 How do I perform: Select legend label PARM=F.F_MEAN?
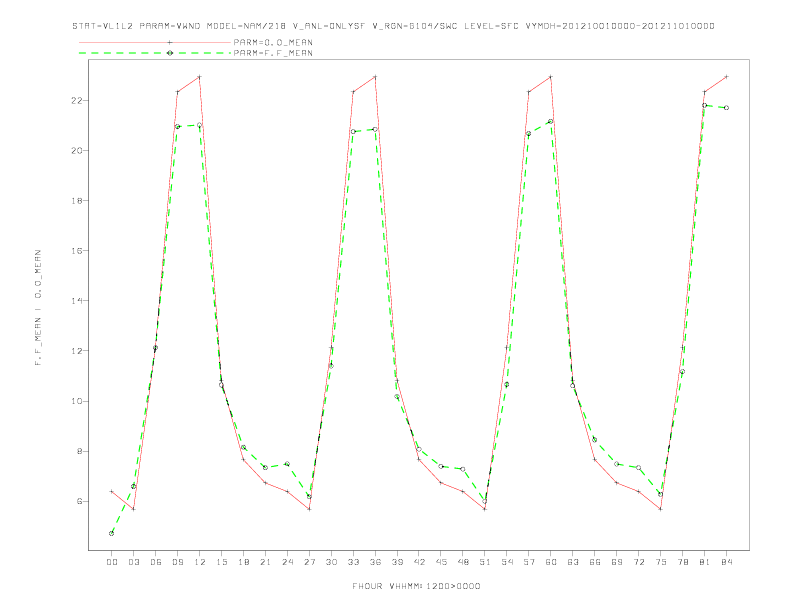(273, 53)
